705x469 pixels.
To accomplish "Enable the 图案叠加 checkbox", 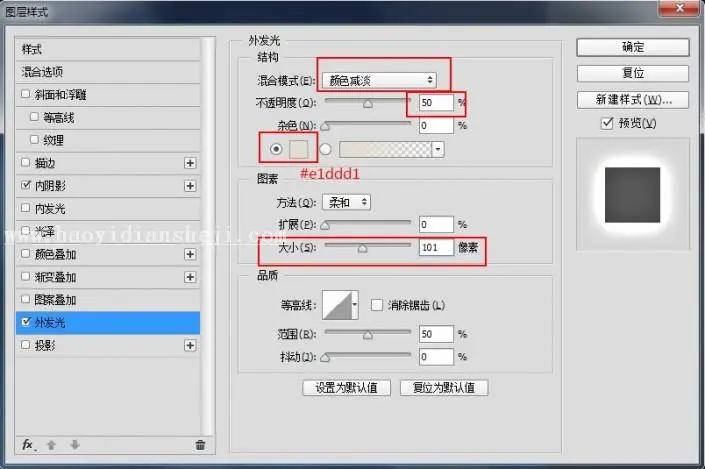I will 26,299.
